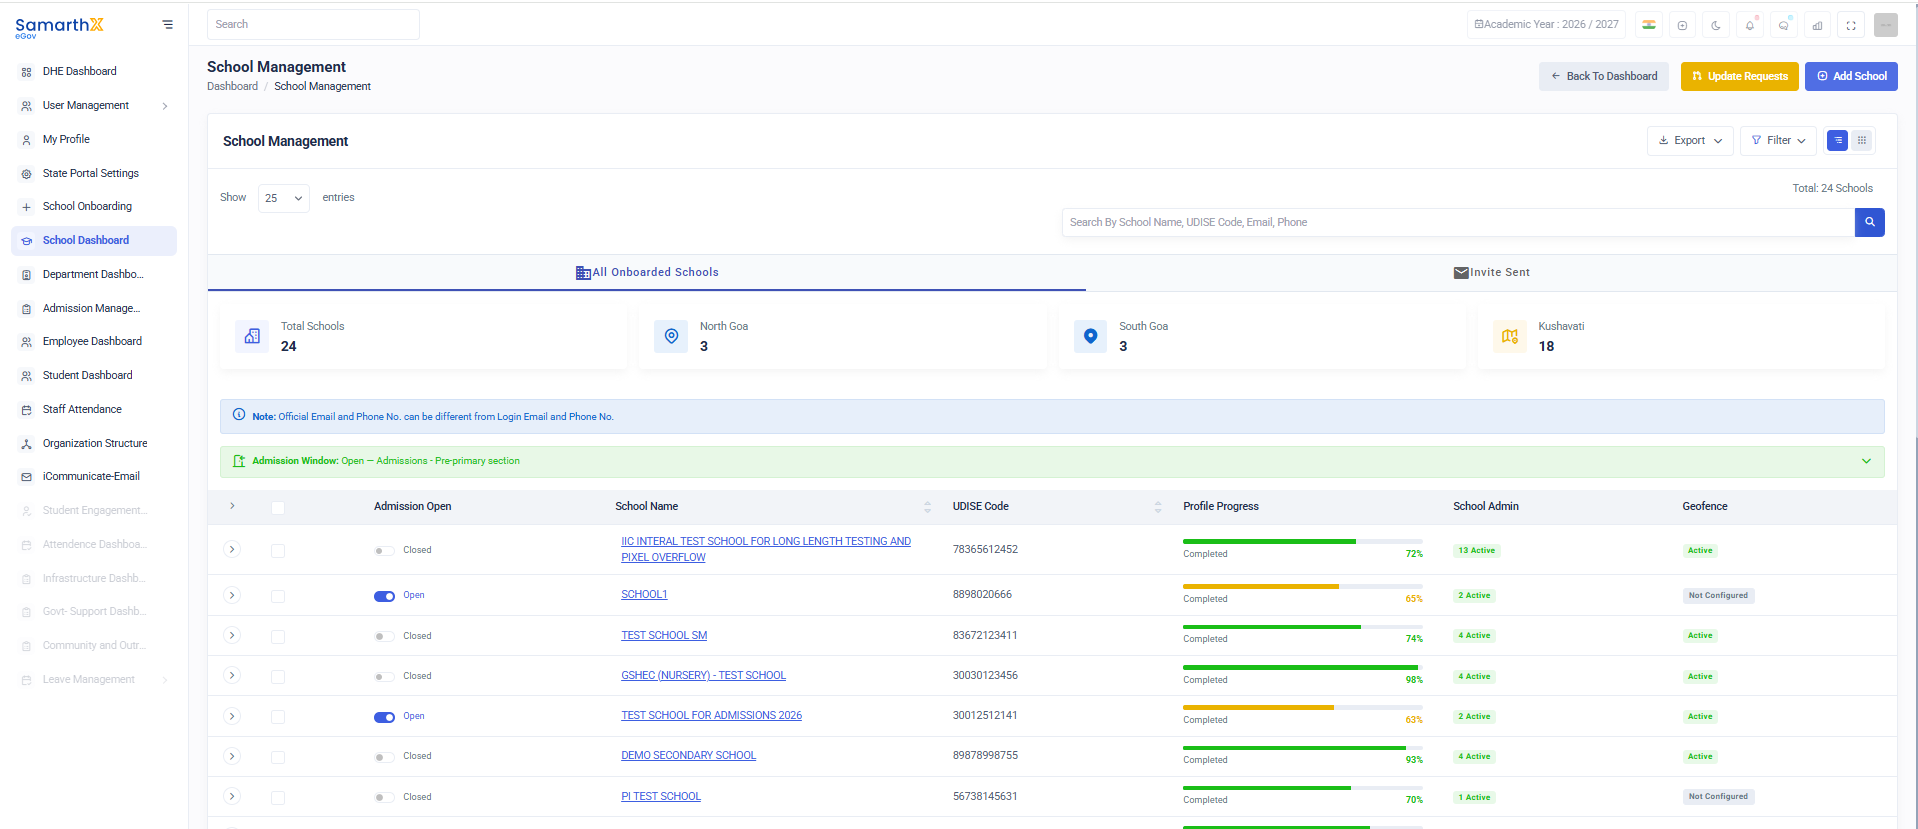This screenshot has height=829, width=1918.
Task: Open chat messages icon in top bar
Action: [x=1783, y=25]
